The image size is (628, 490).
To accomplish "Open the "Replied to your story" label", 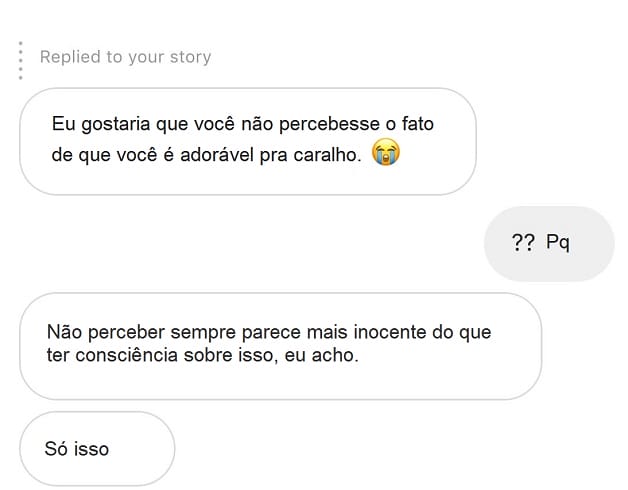I will click(x=125, y=57).
